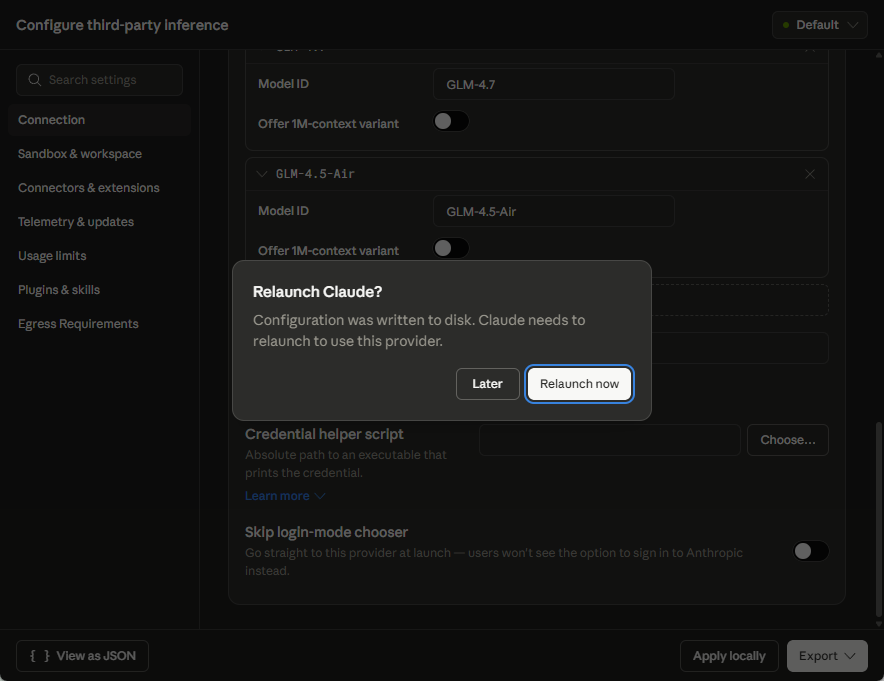The height and width of the screenshot is (681, 884).
Task: Dismiss dialog with Later button
Action: pyautogui.click(x=487, y=384)
